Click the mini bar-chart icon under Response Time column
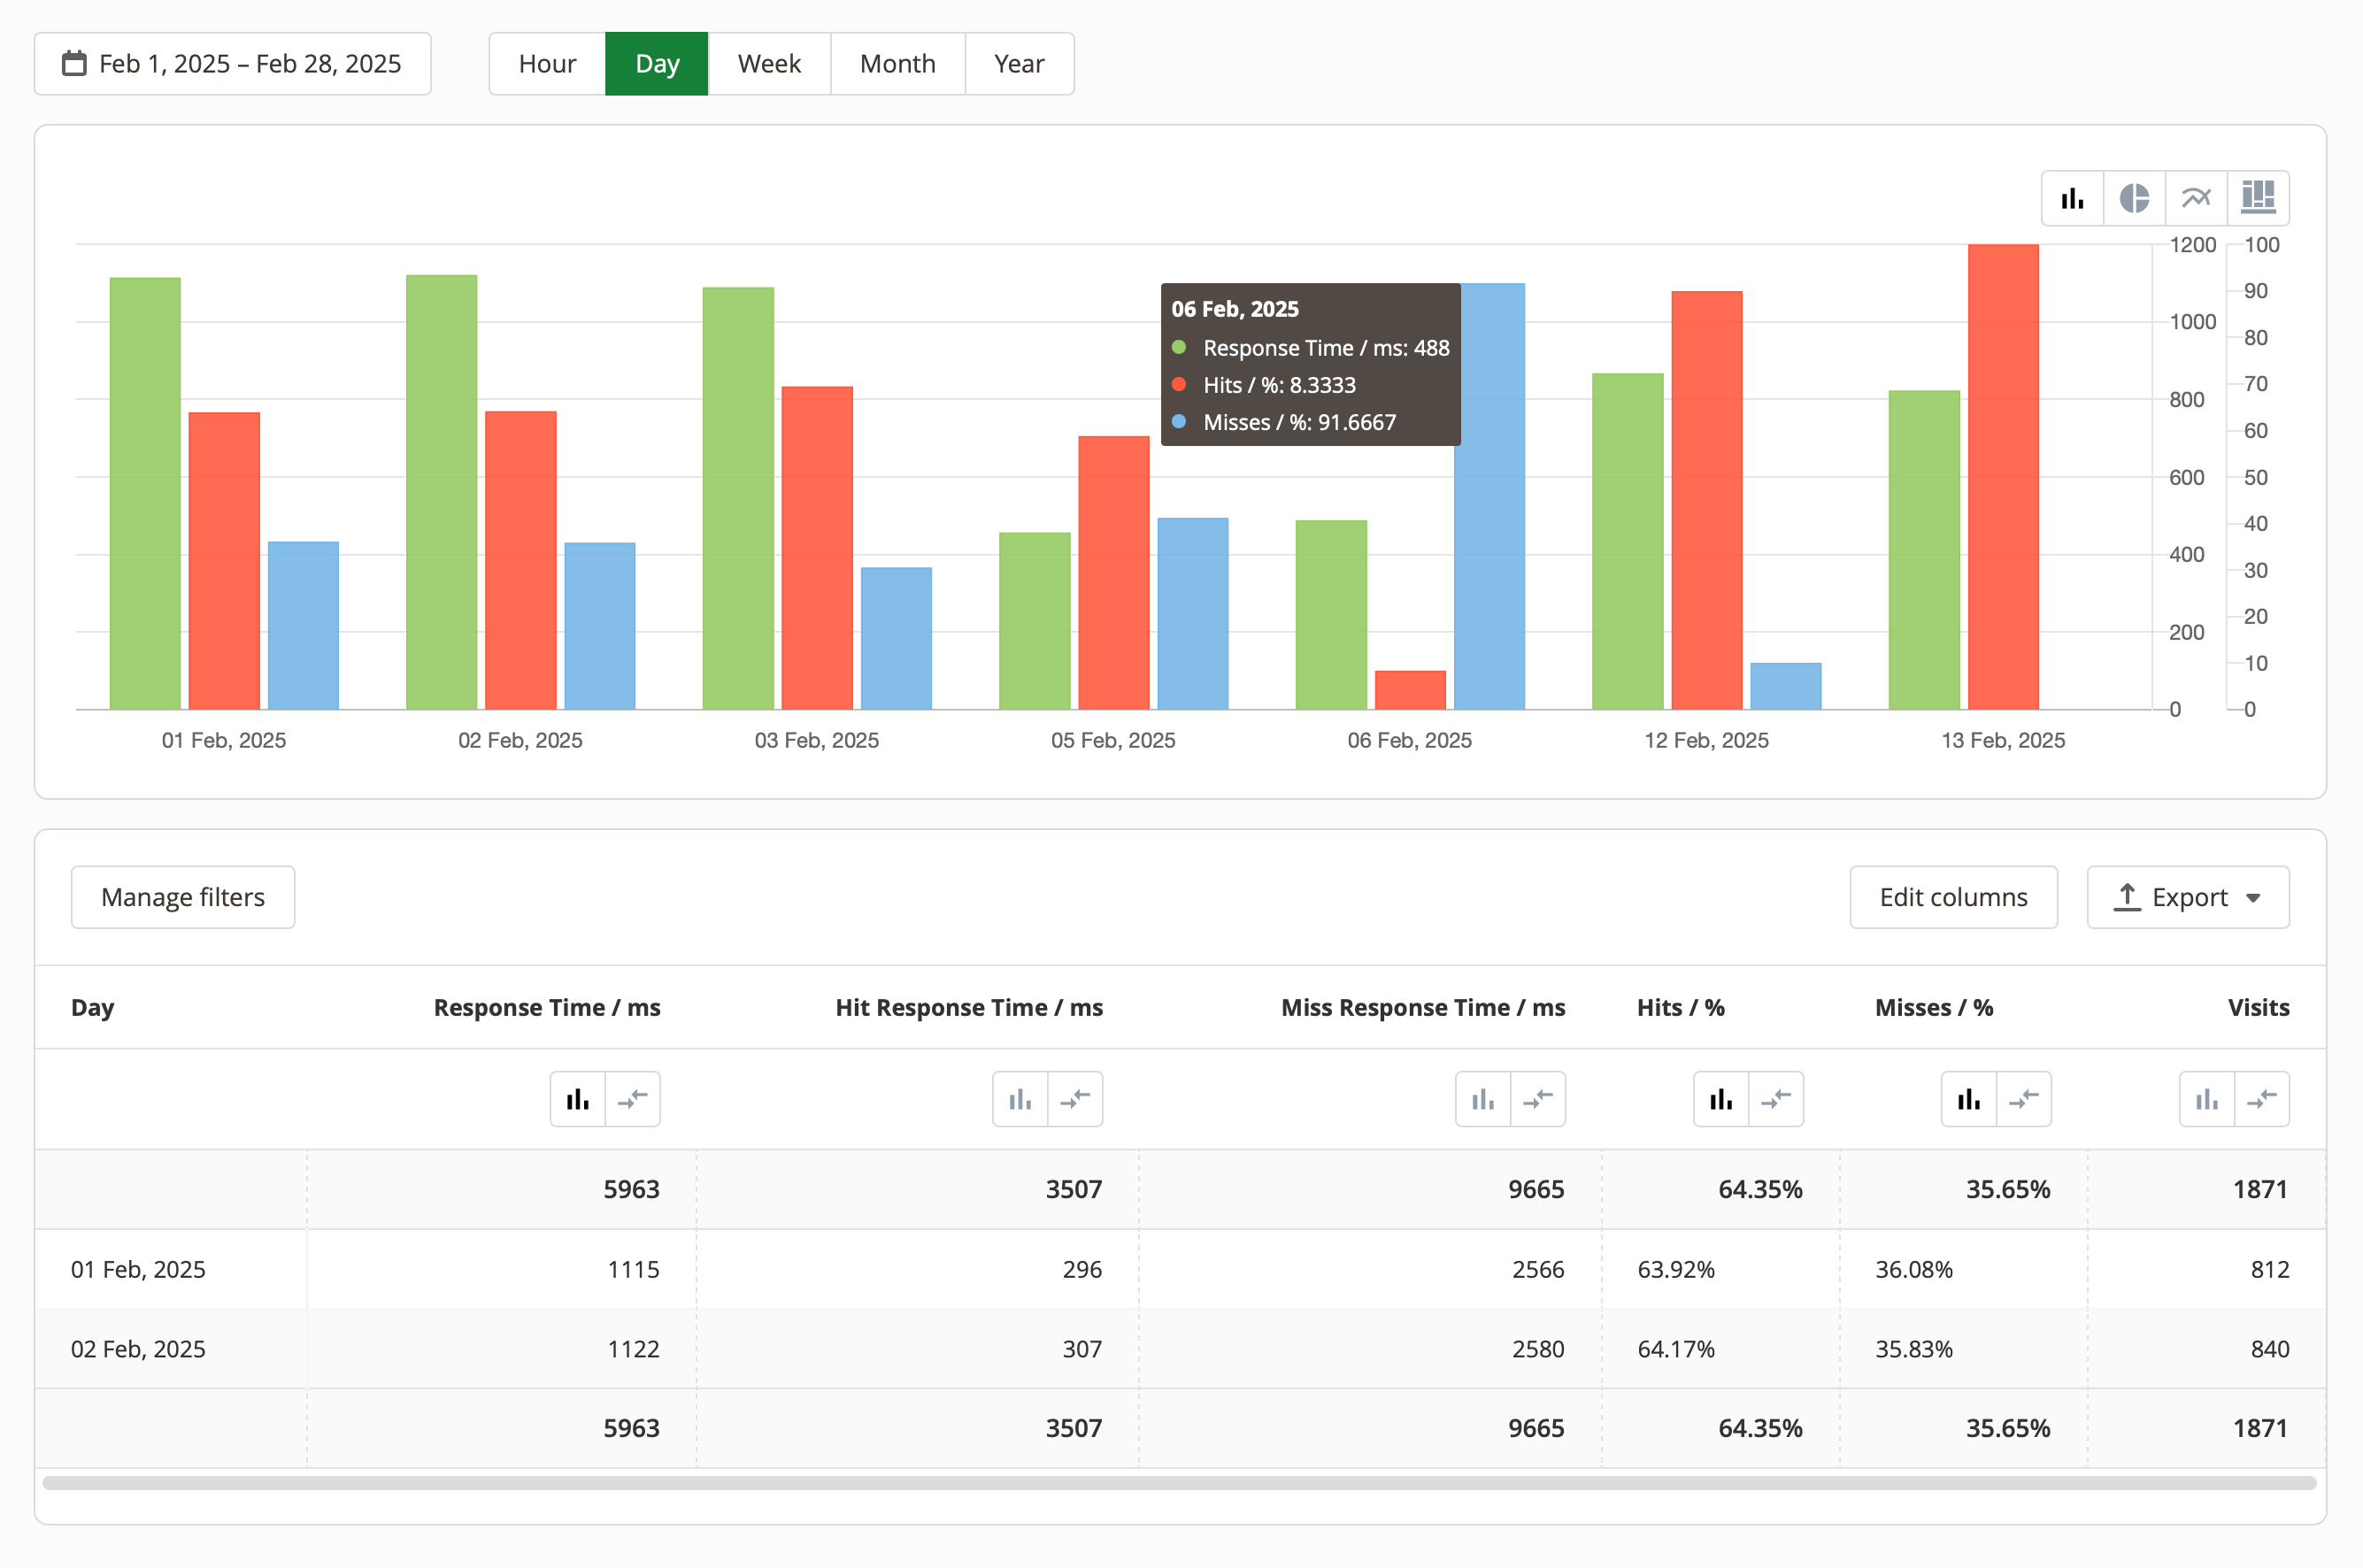Image resolution: width=2363 pixels, height=1568 pixels. 578,1099
